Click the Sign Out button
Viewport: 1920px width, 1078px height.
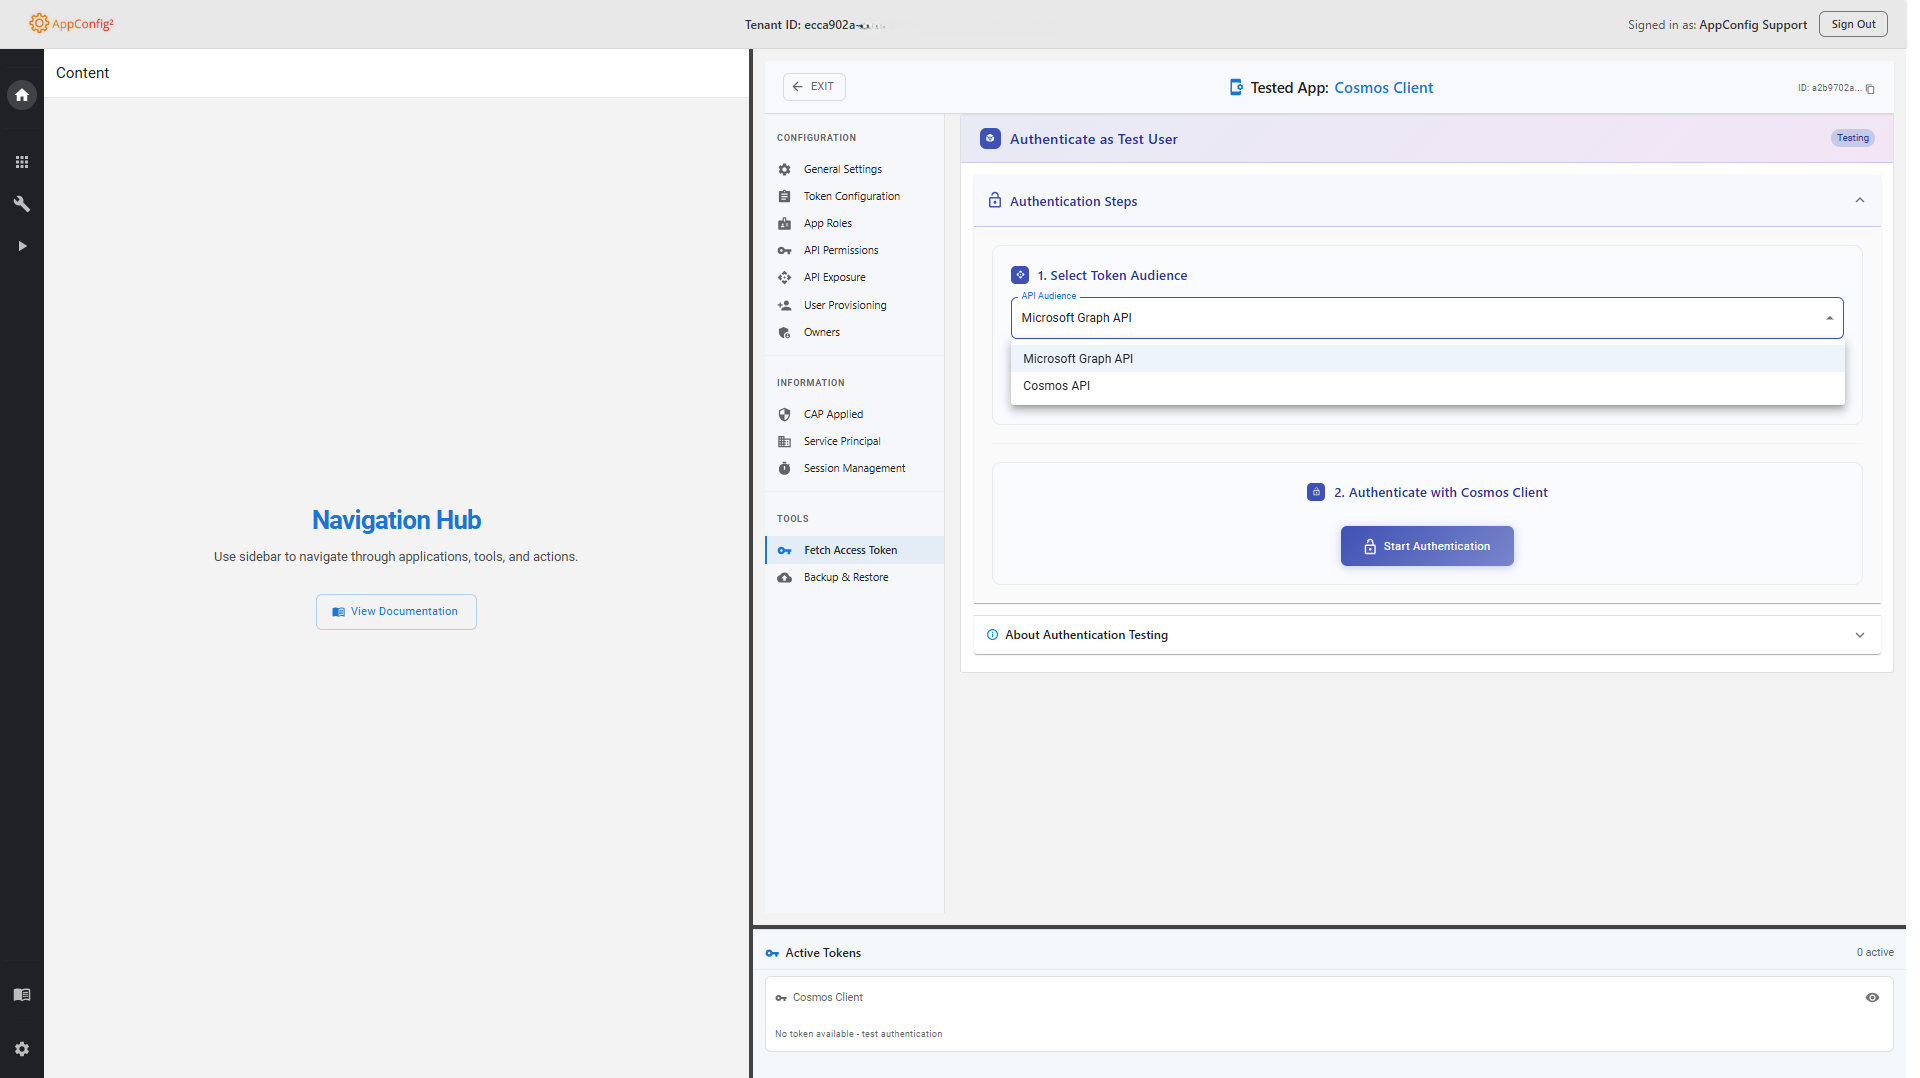pos(1854,24)
